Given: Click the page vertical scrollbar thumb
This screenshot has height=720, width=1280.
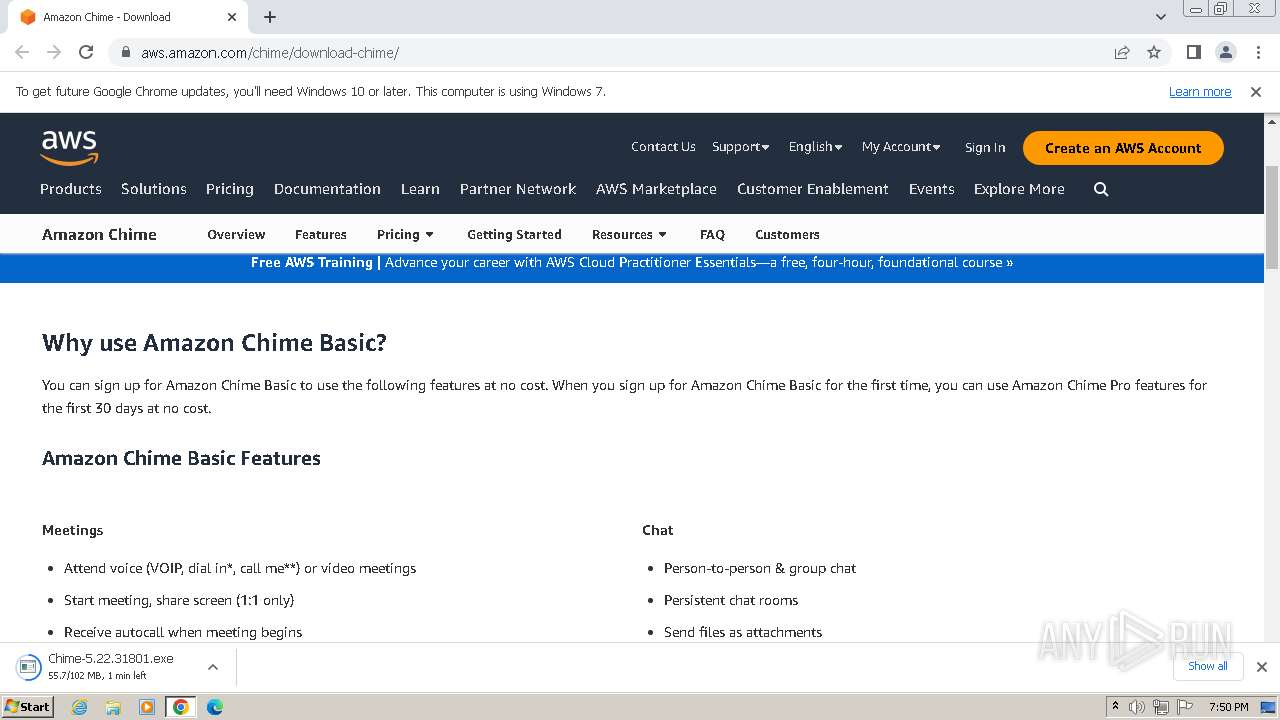Looking at the screenshot, I should [x=1272, y=218].
